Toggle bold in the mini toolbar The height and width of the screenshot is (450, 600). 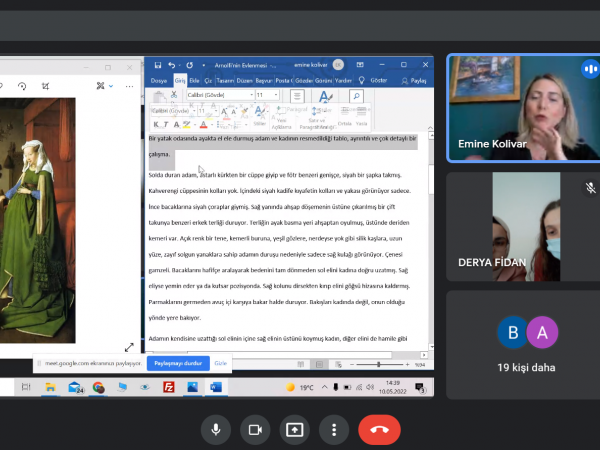[x=156, y=124]
